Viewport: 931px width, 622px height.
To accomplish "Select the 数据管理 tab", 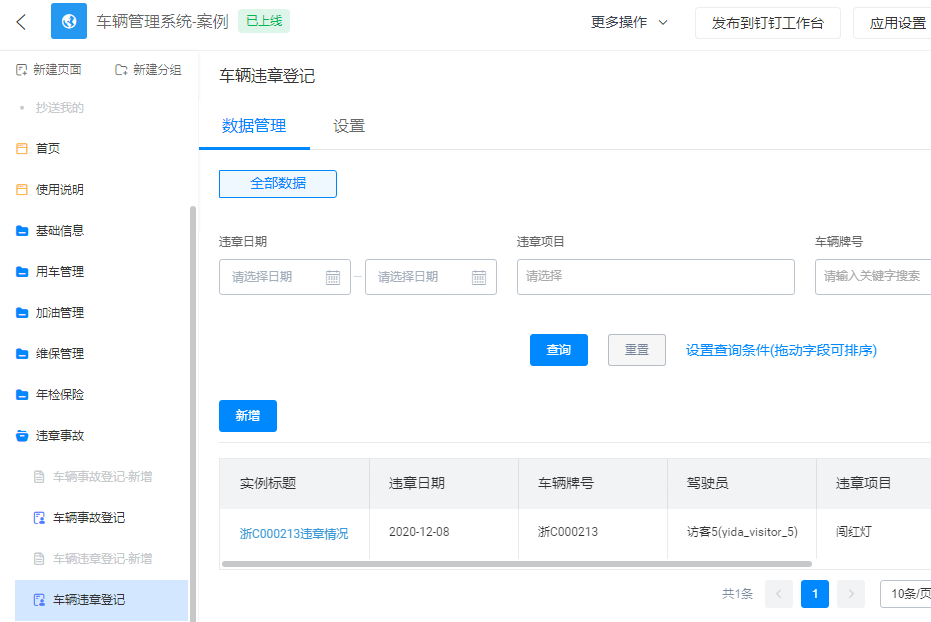I will (254, 126).
